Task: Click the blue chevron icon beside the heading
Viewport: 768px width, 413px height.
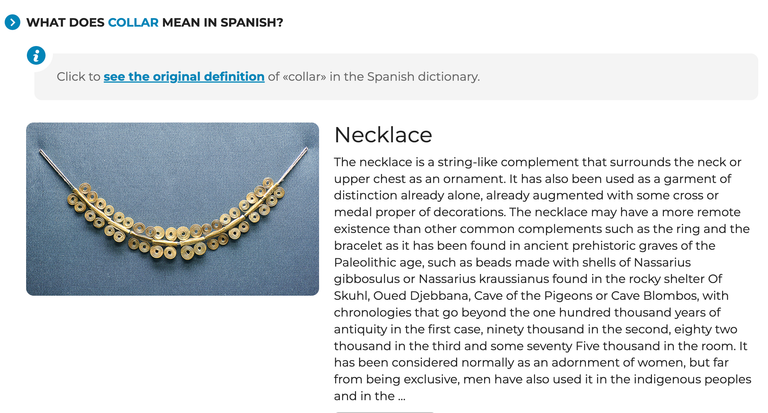Action: [12, 22]
